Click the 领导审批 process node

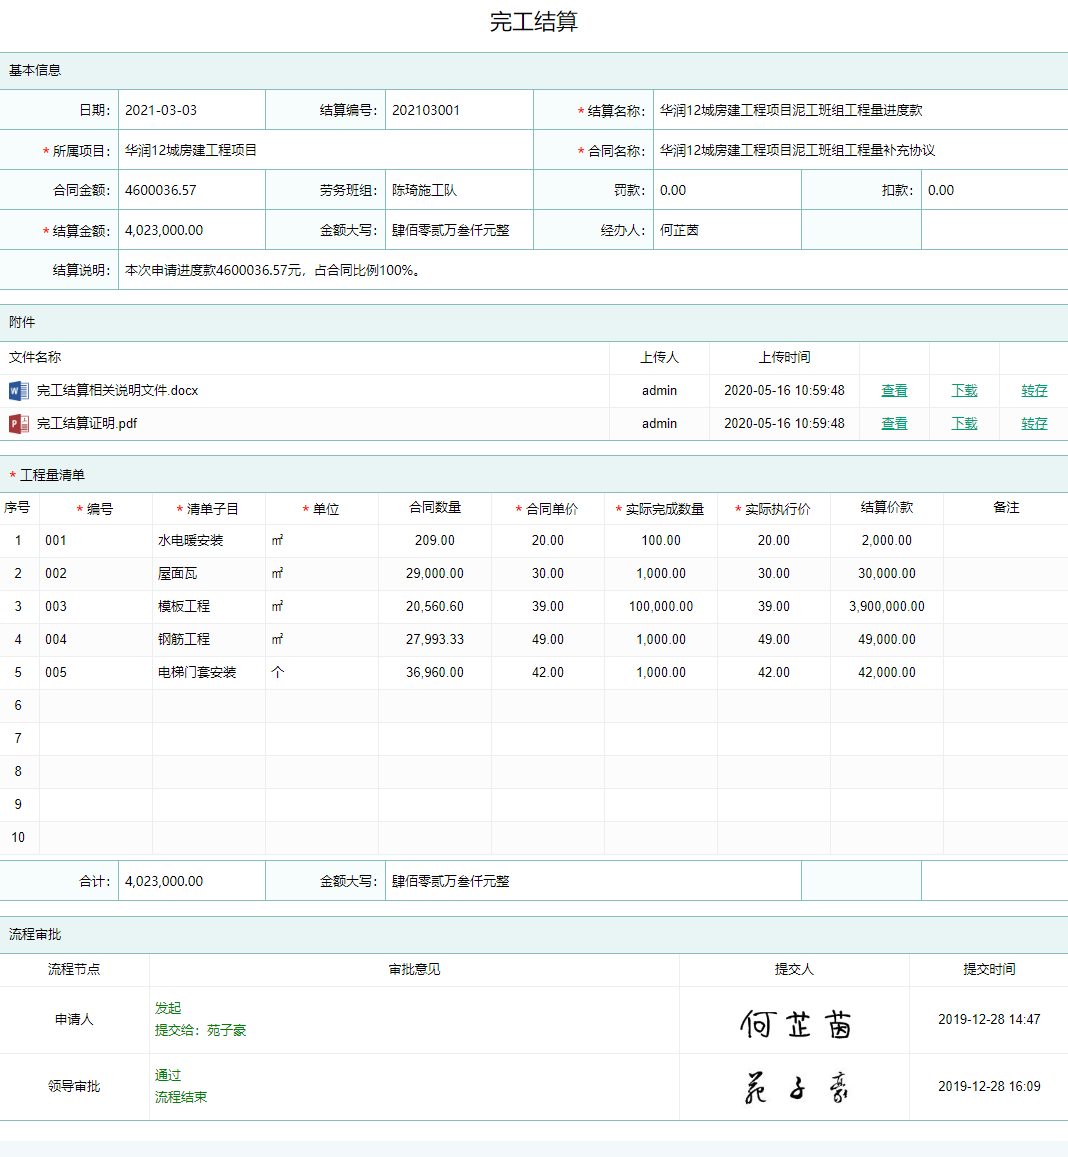tap(74, 1086)
